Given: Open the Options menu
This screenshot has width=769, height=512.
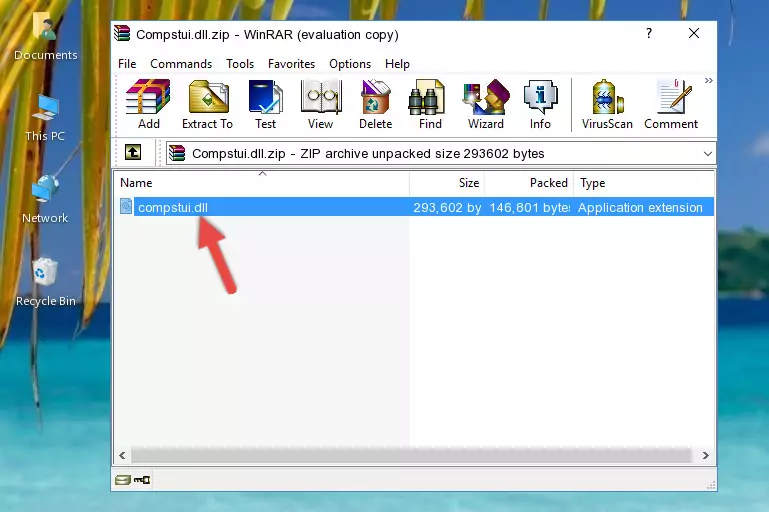Looking at the screenshot, I should pos(350,64).
